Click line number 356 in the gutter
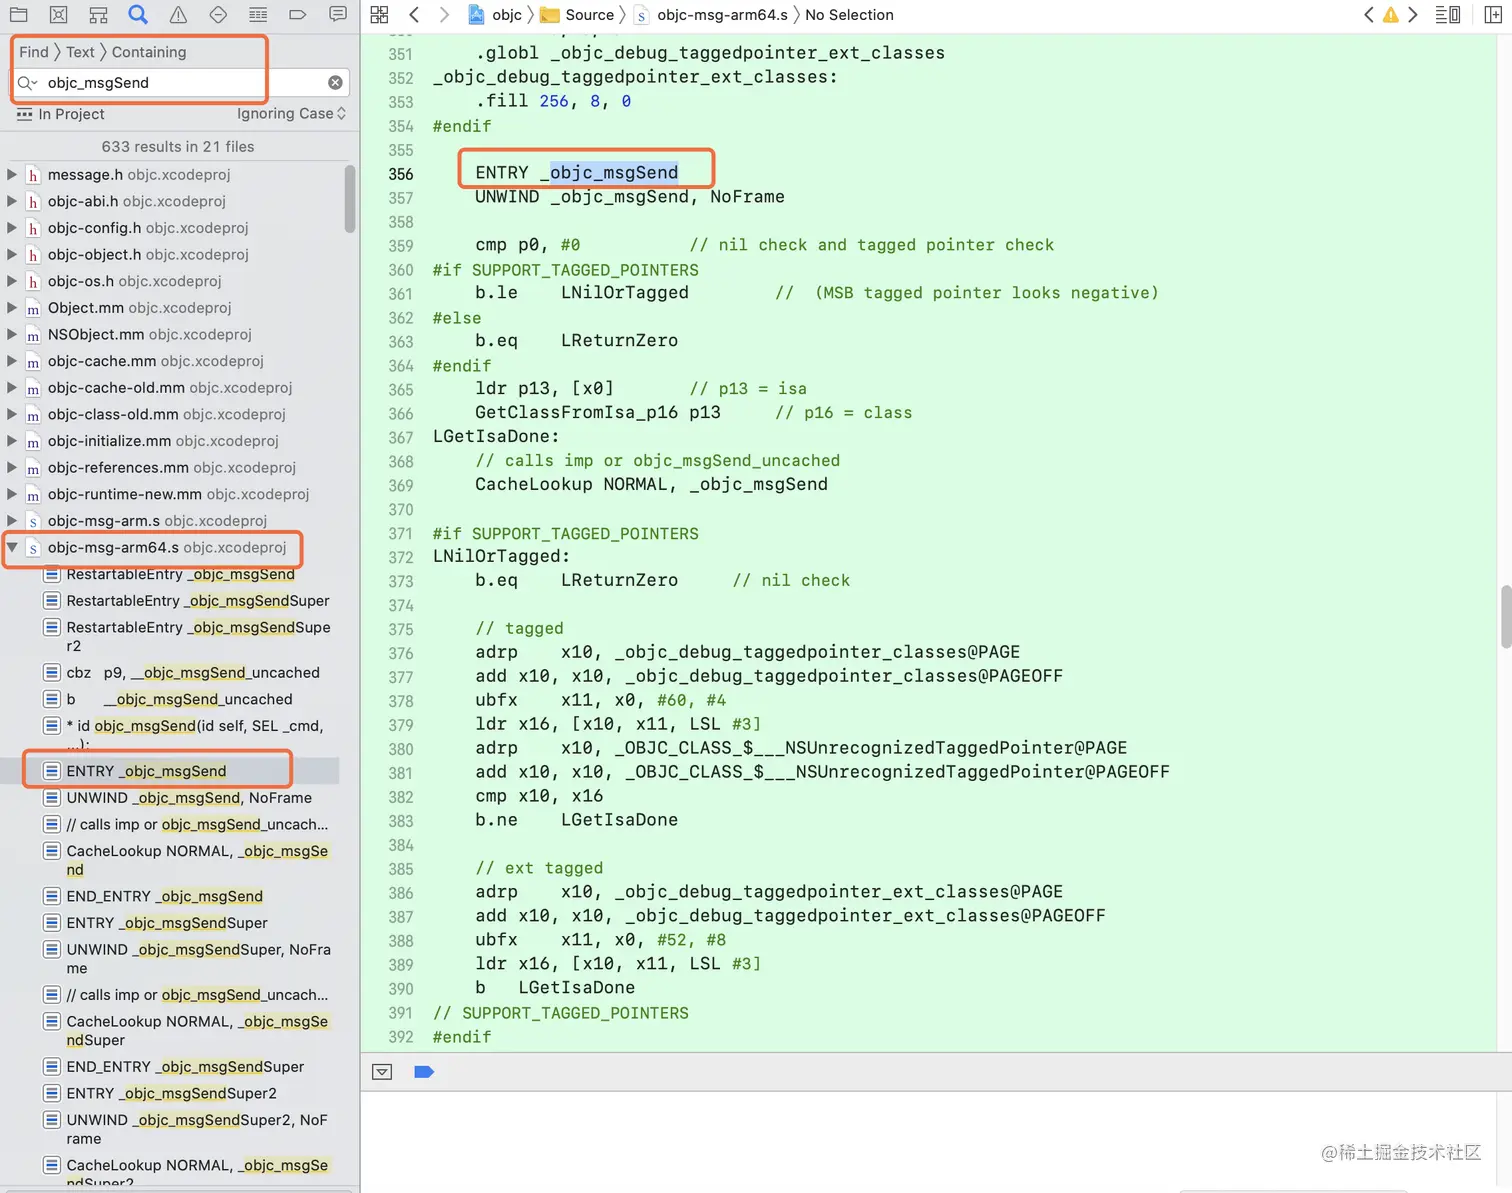 click(400, 174)
